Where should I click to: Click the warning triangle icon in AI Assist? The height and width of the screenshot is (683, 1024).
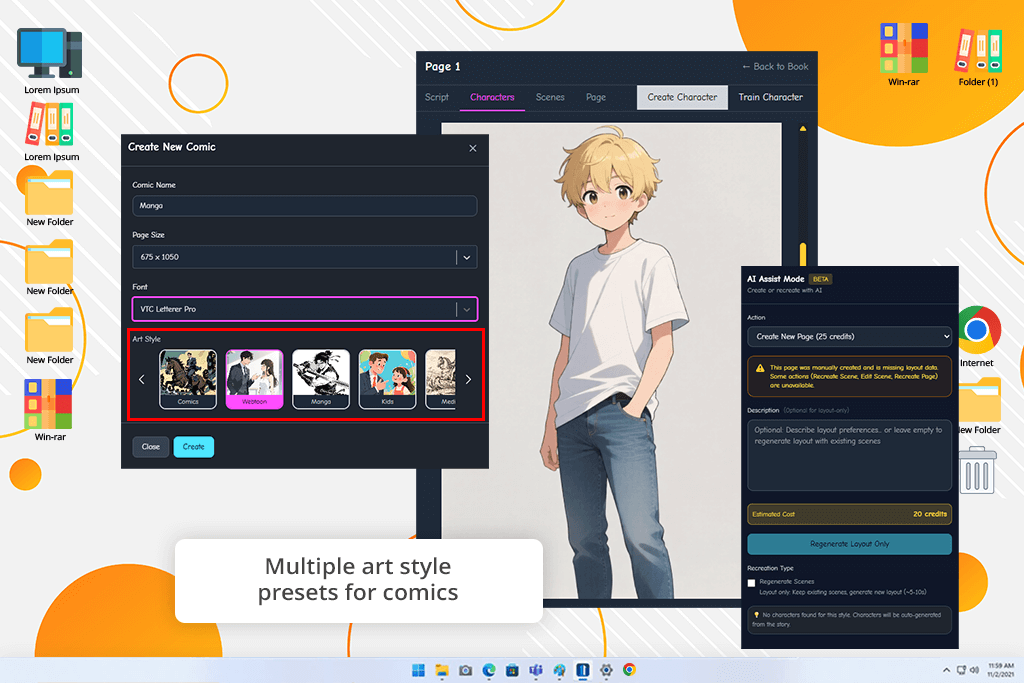pos(760,368)
